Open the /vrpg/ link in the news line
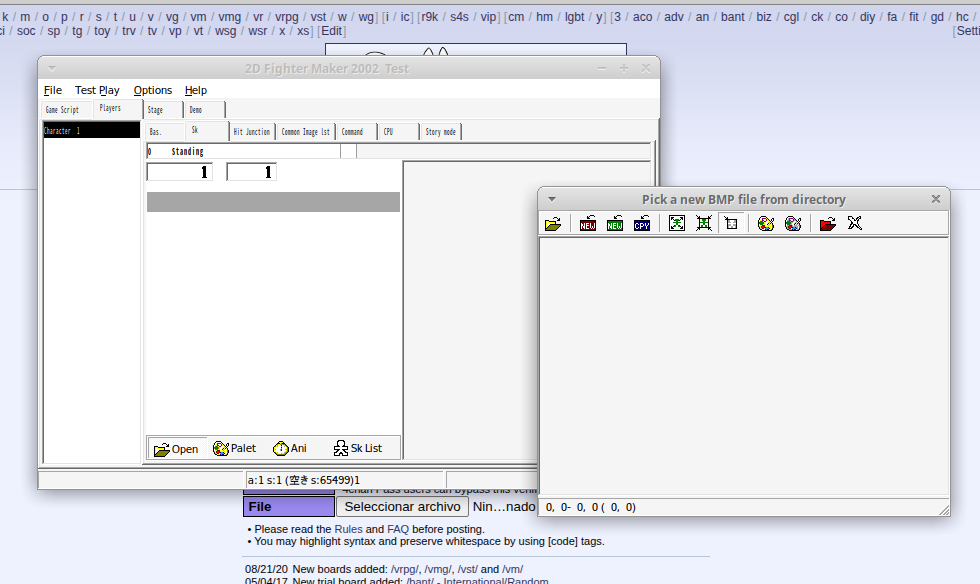The image size is (980, 584). (x=405, y=569)
